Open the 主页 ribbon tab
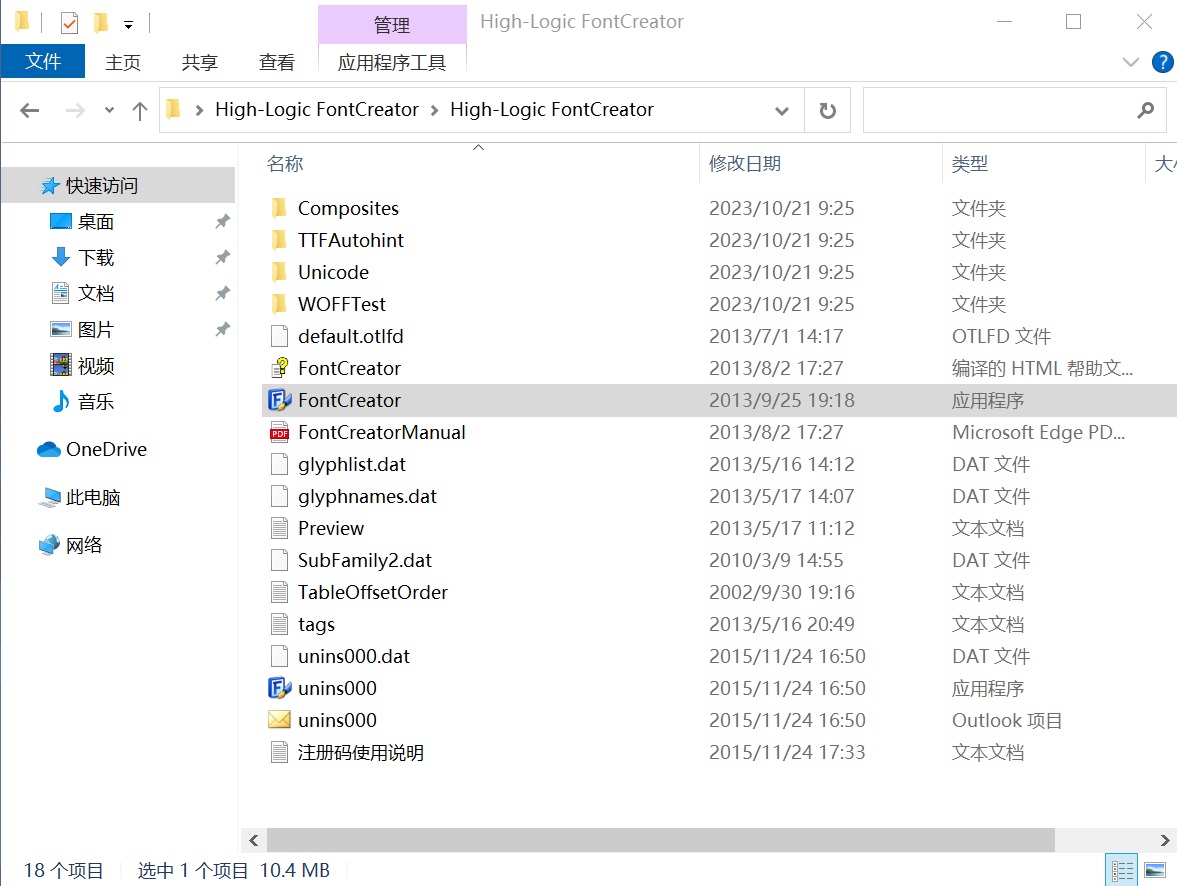This screenshot has height=886, width=1177. pos(123,62)
